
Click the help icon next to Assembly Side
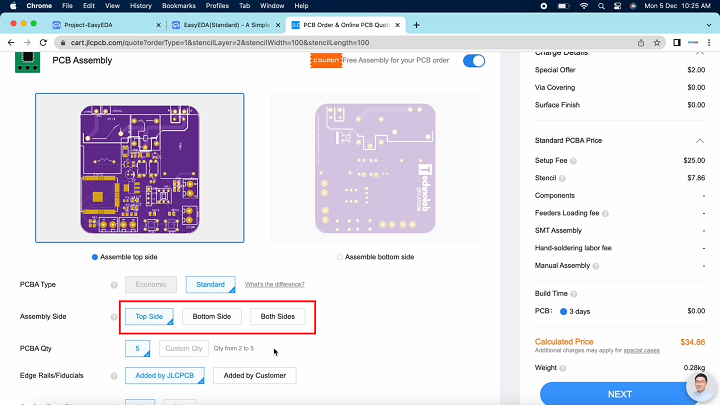click(x=114, y=317)
